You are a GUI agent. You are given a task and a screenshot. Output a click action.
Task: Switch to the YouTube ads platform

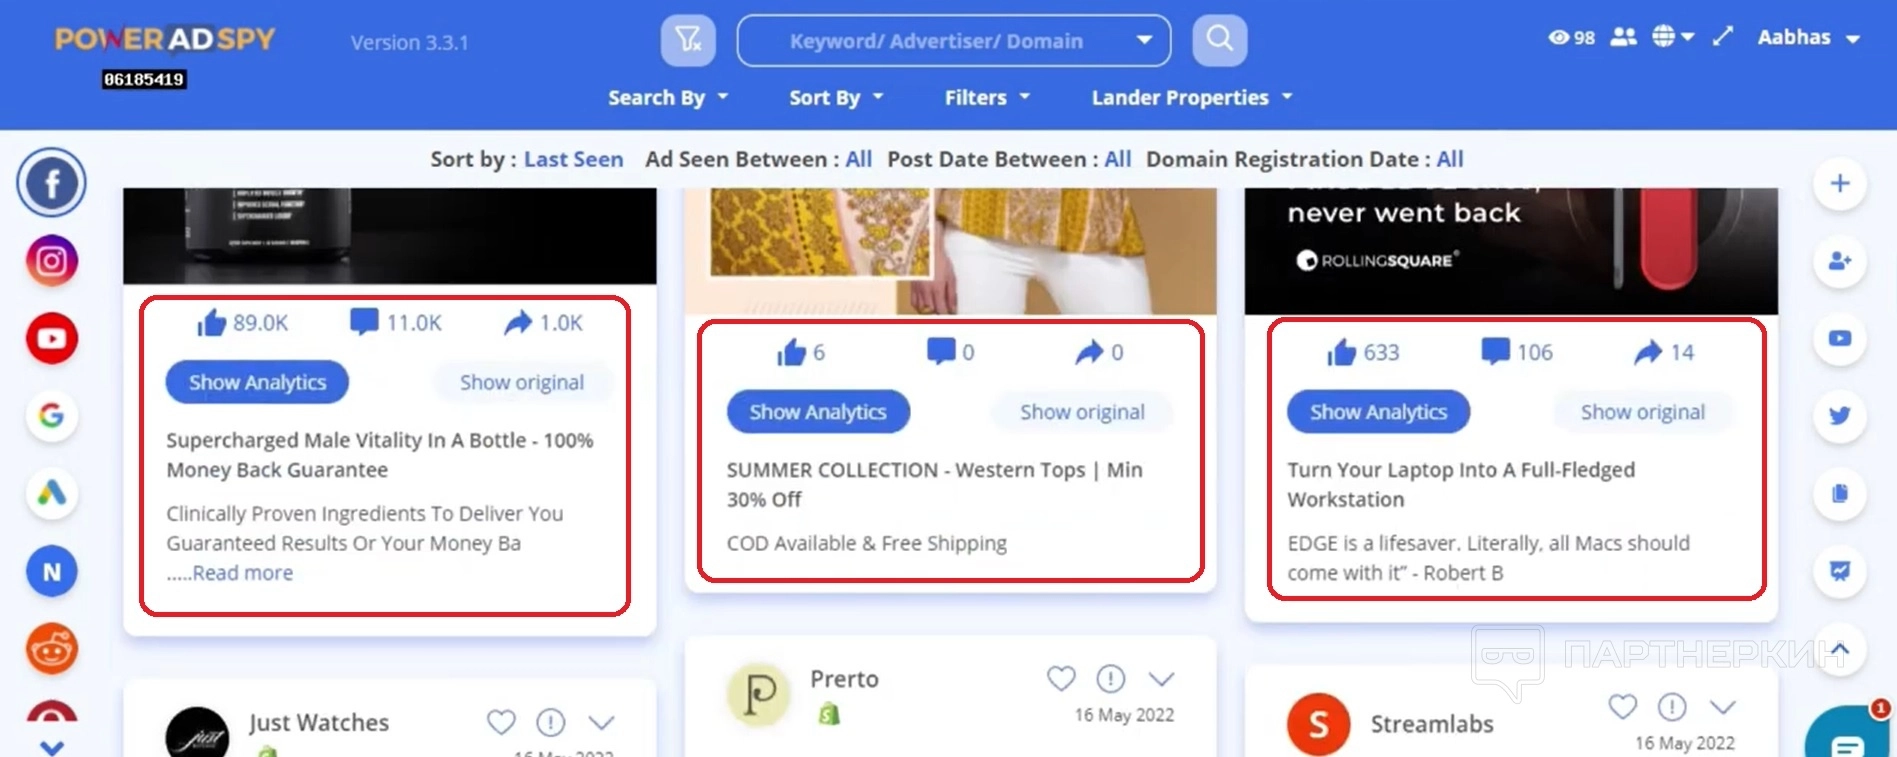[51, 338]
